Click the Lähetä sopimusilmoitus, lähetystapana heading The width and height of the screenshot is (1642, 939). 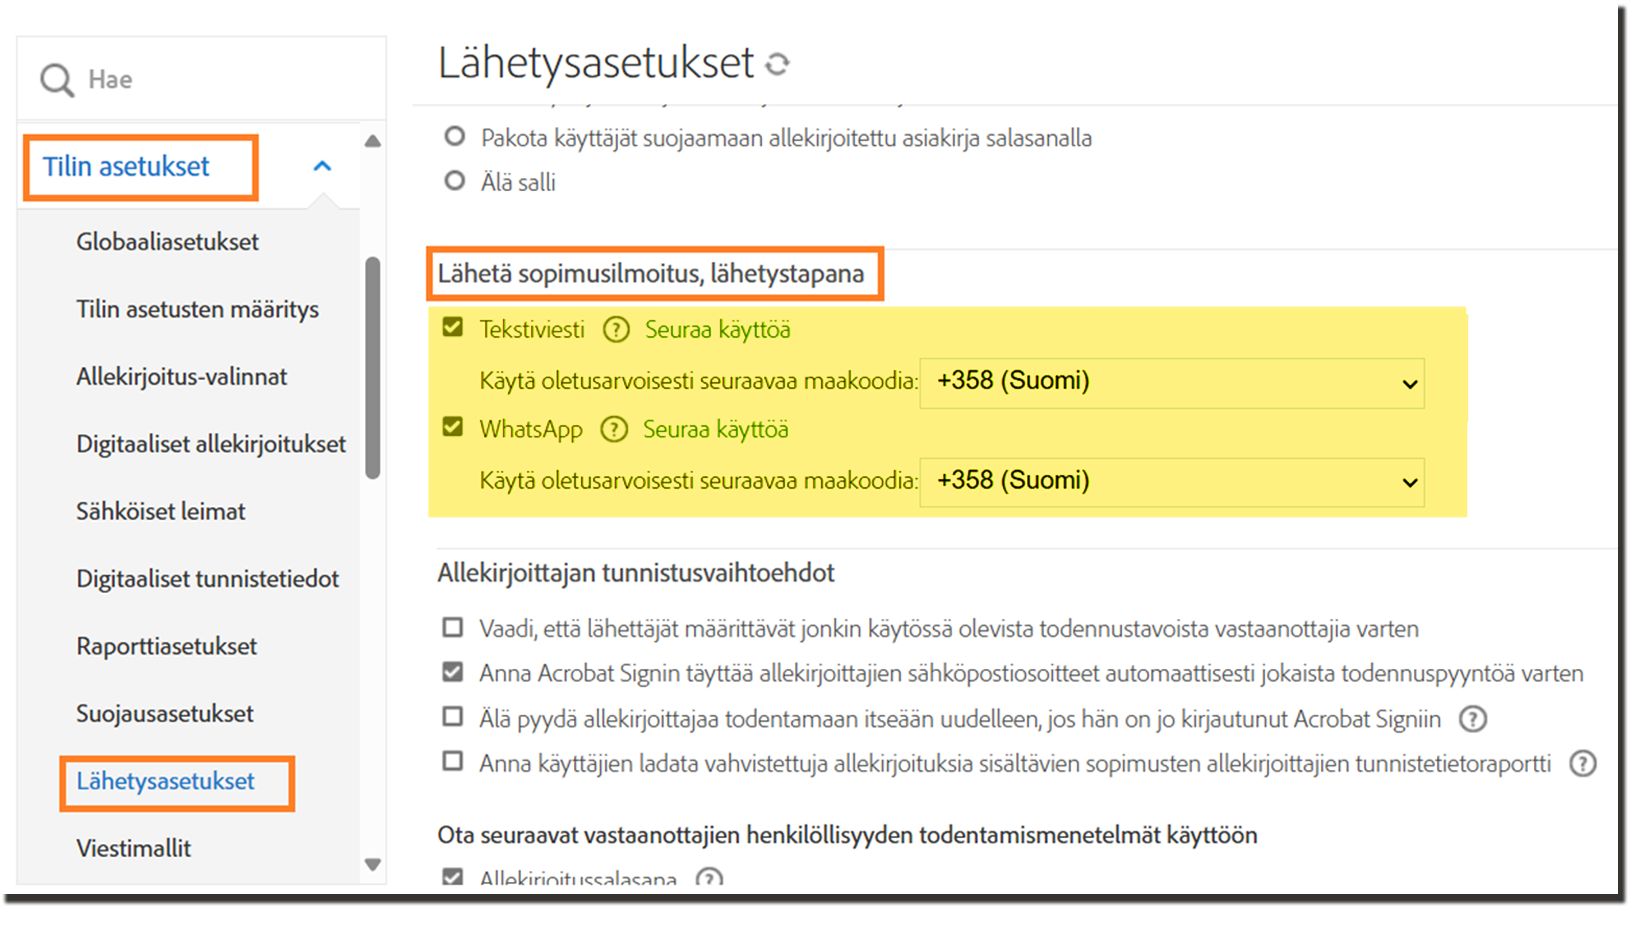click(x=651, y=274)
